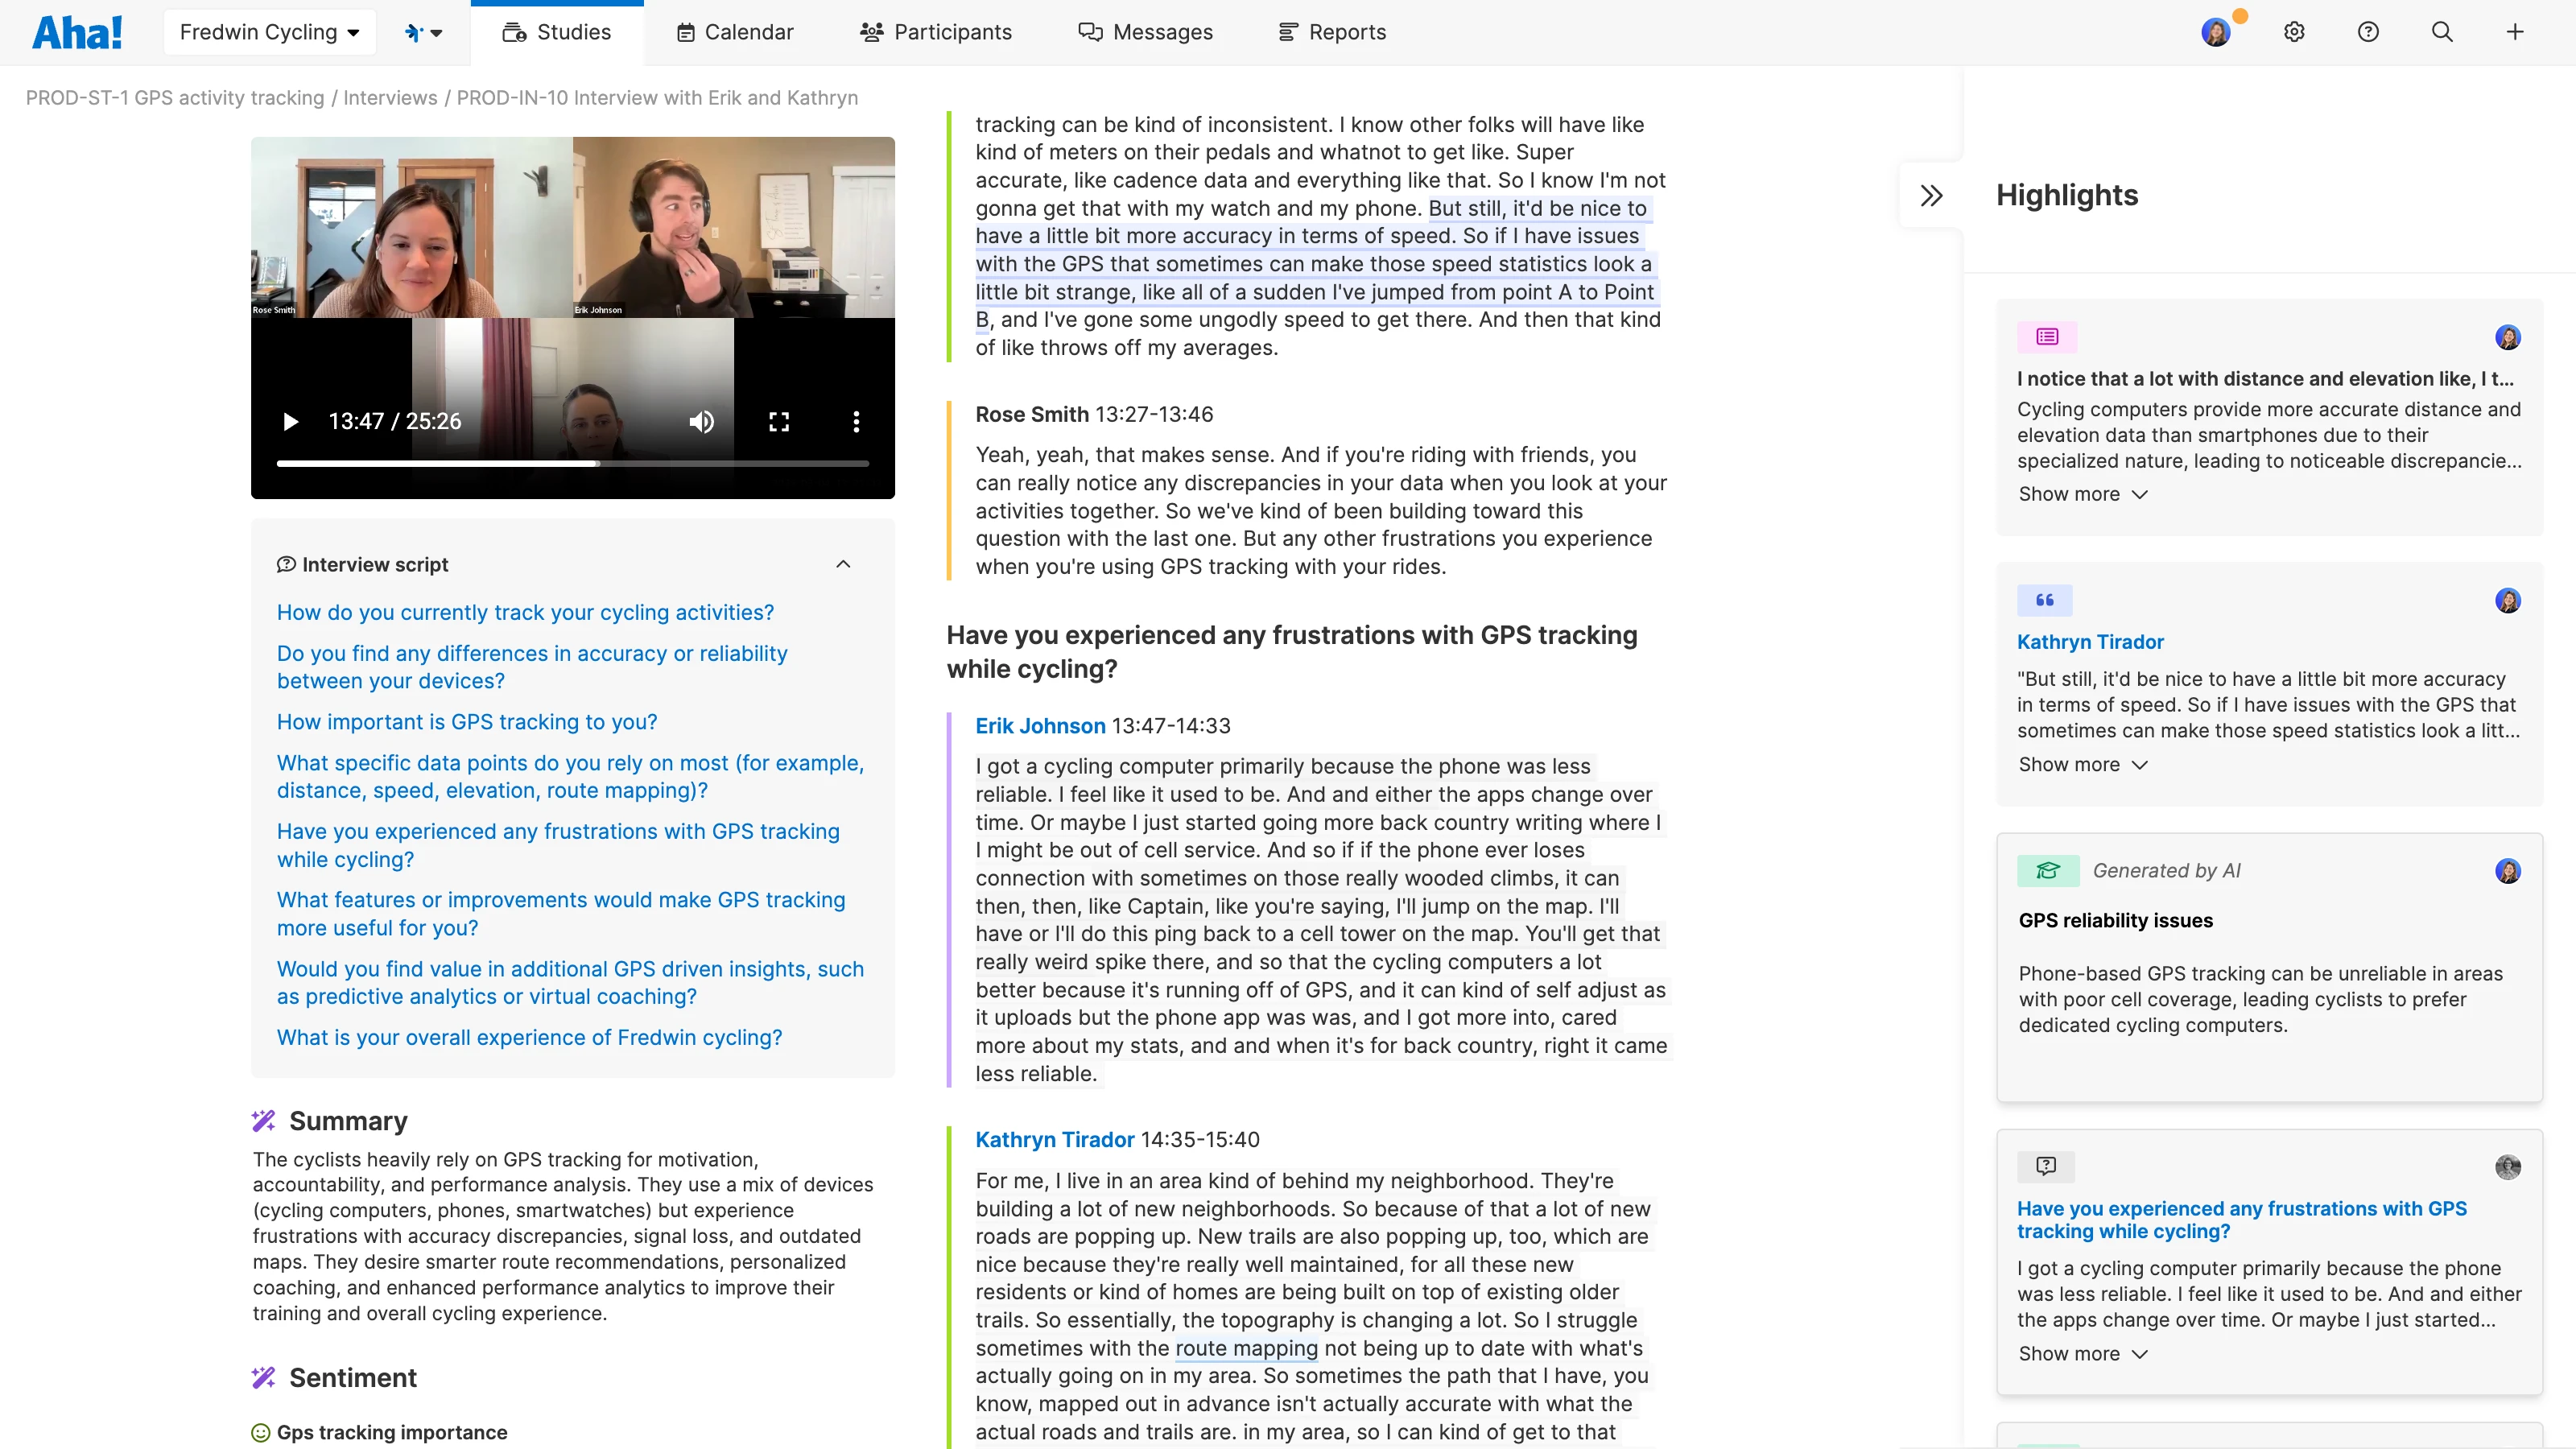This screenshot has width=2576, height=1449.
Task: Expand Show more on Kathryn Tirador's quote
Action: pos(2082,763)
